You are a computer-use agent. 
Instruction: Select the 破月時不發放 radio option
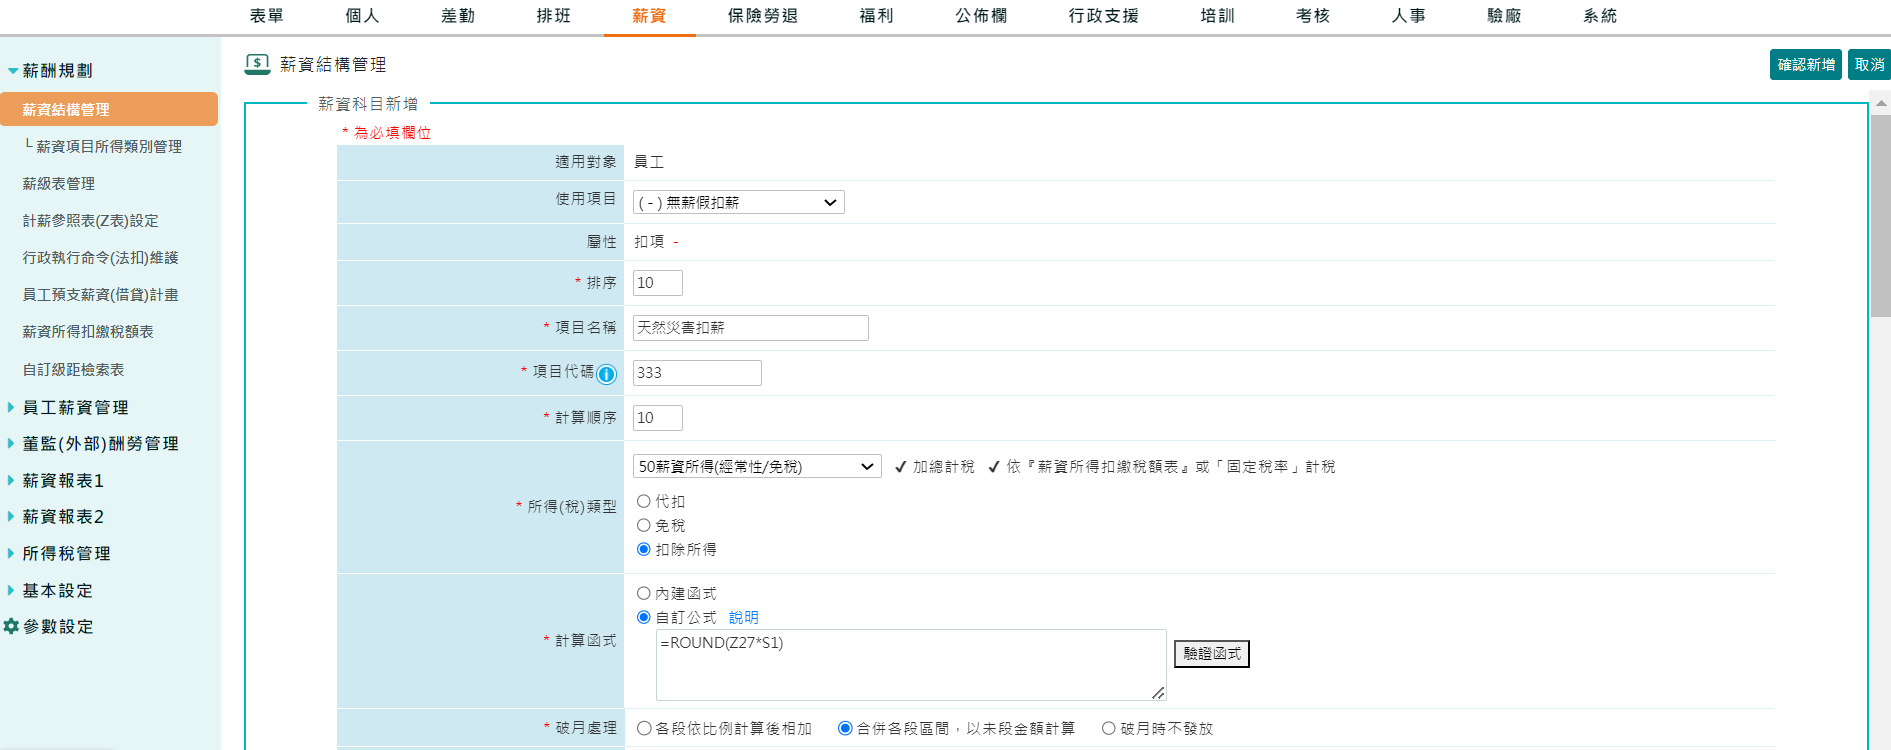[x=1108, y=728]
